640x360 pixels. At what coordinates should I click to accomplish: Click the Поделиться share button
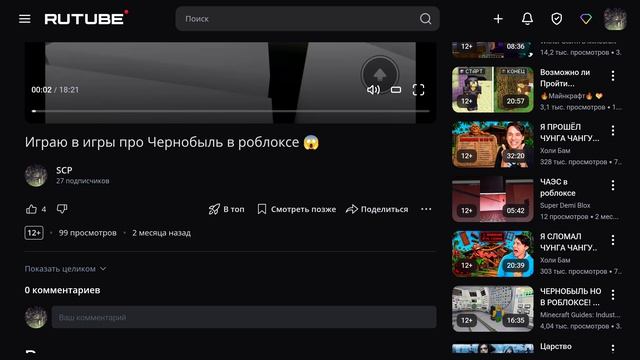[x=377, y=209]
